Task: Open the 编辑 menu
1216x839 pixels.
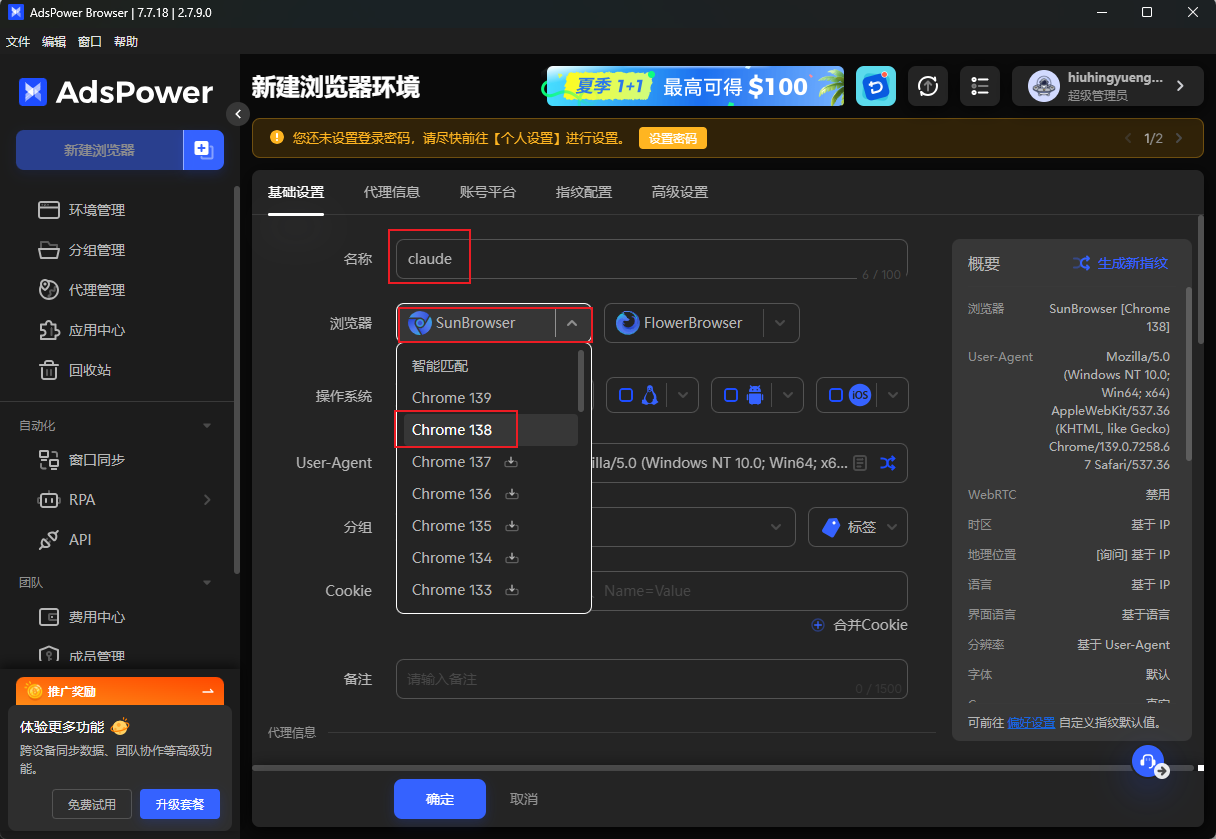Action: point(54,42)
